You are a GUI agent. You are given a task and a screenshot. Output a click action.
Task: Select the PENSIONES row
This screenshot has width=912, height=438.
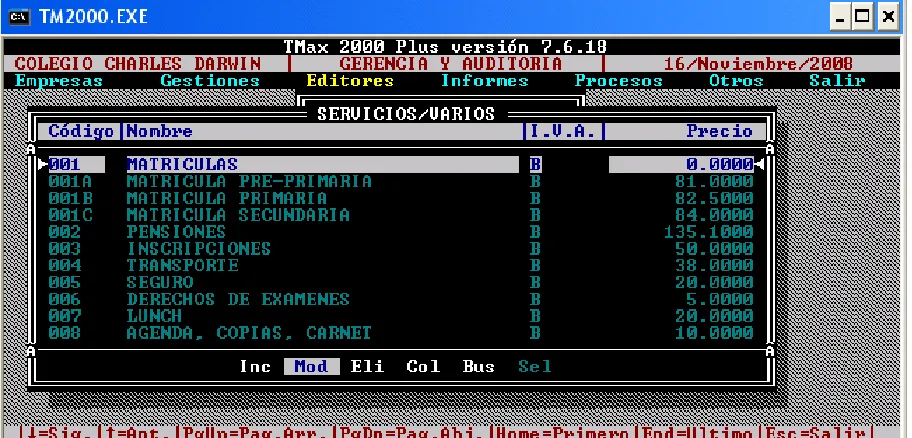click(x=401, y=232)
